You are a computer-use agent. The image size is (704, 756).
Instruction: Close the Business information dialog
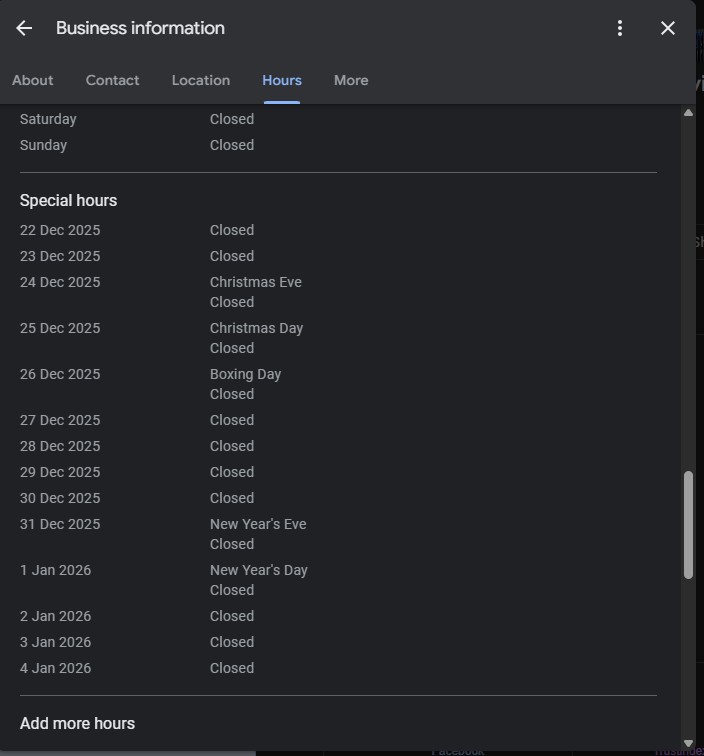pos(668,28)
